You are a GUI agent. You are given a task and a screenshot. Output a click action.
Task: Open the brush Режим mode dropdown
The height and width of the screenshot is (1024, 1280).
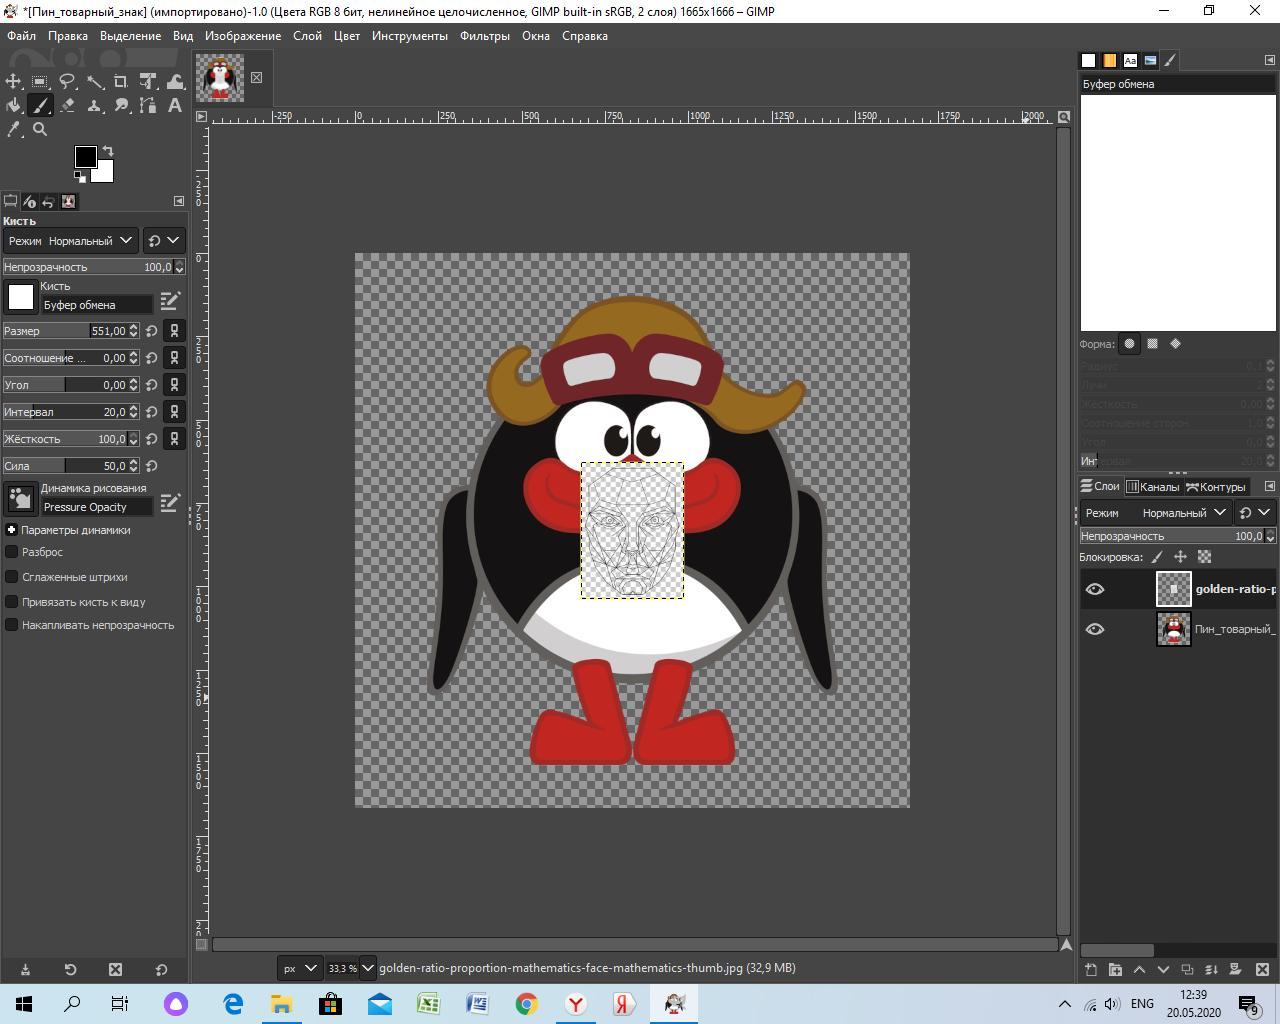pyautogui.click(x=70, y=240)
